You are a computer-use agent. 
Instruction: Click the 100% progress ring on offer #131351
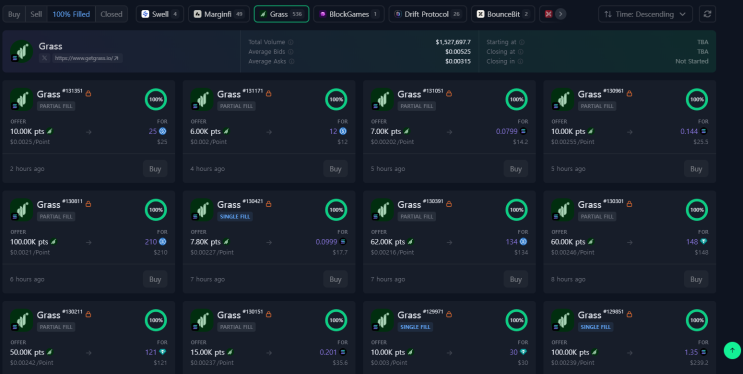point(156,100)
